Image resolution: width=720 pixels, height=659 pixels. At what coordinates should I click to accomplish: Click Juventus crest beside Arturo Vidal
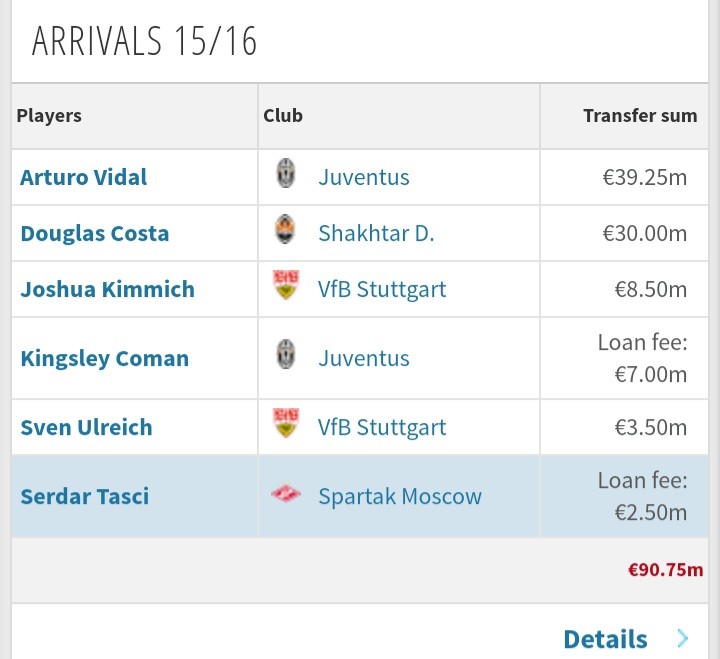point(286,175)
